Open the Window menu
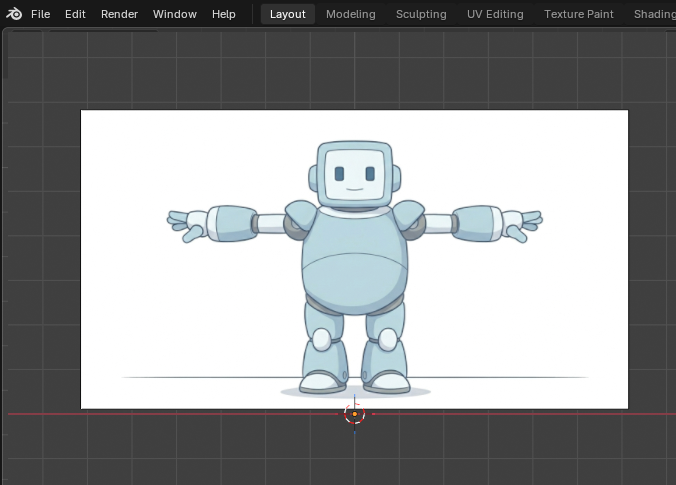The height and width of the screenshot is (485, 676). (175, 14)
